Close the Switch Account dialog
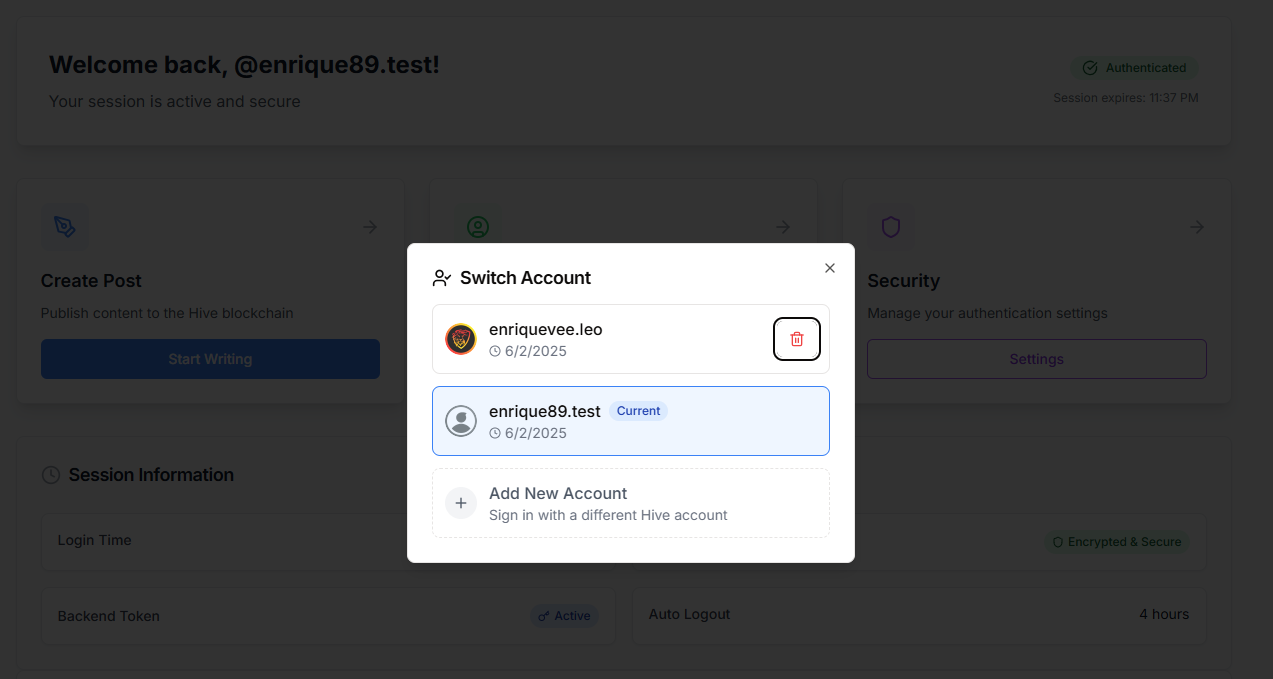This screenshot has width=1273, height=679. click(x=829, y=268)
